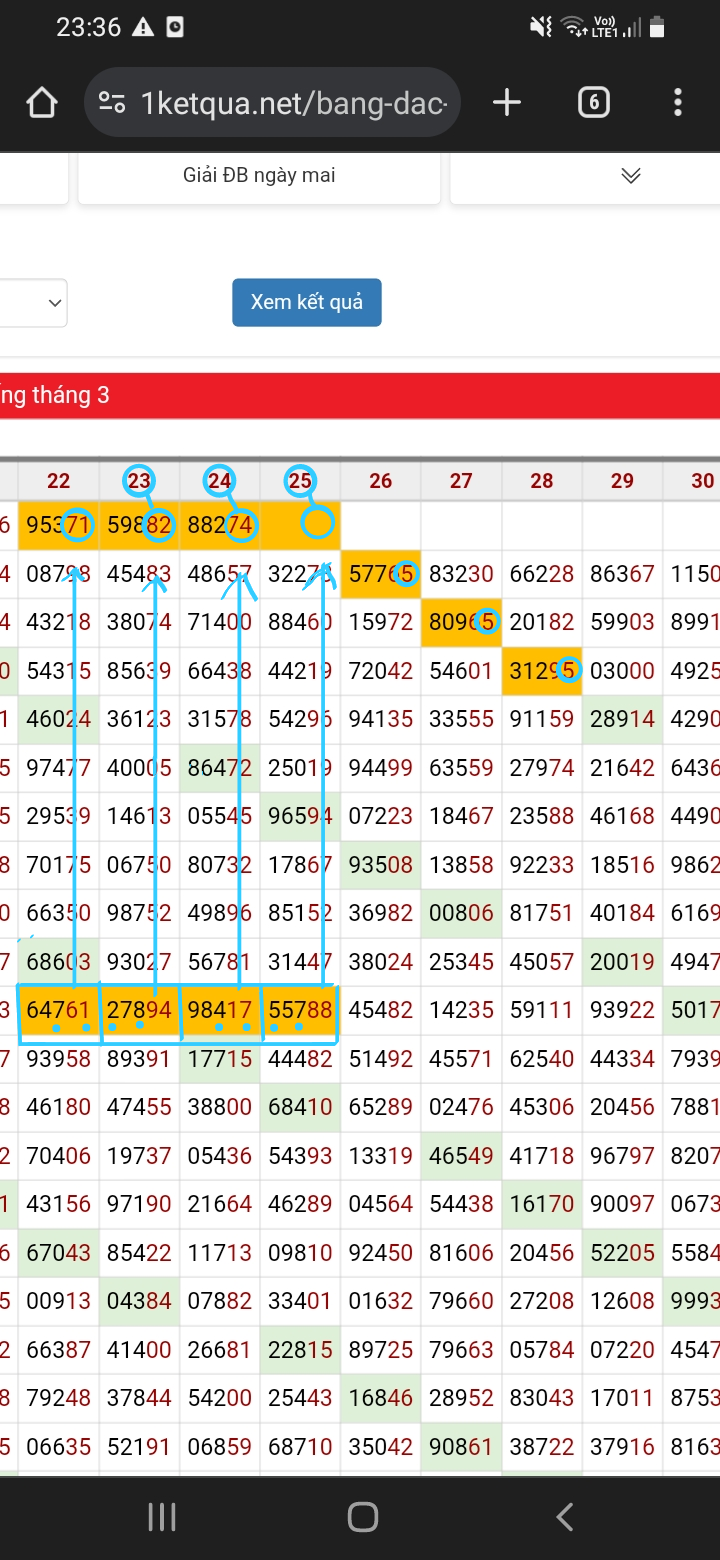Viewport: 720px width, 1560px height.
Task: Select the Giải ĐB ngày mai tab
Action: point(259,176)
